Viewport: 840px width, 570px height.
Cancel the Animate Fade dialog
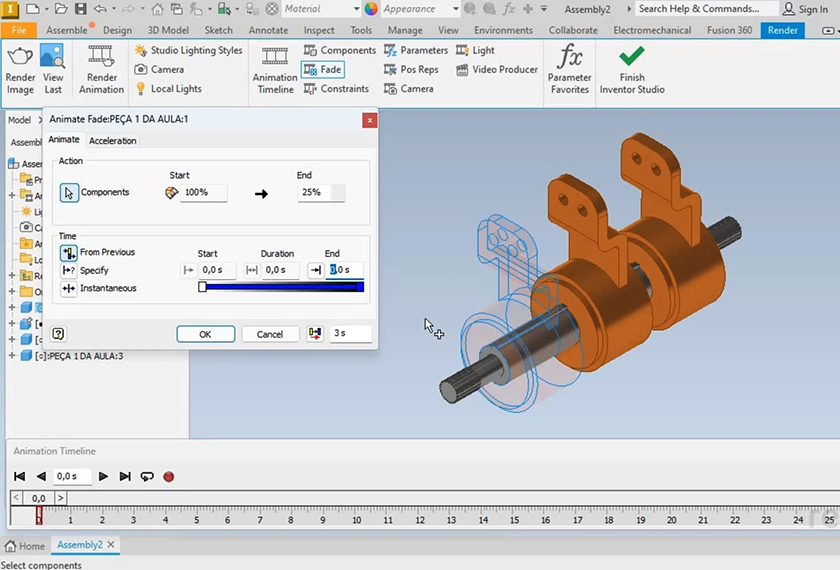[x=269, y=334]
